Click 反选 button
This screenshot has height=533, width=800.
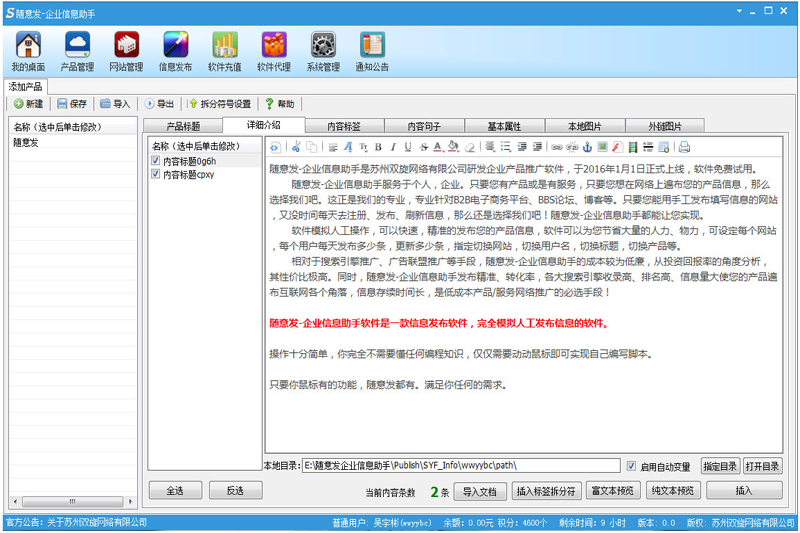click(x=235, y=491)
